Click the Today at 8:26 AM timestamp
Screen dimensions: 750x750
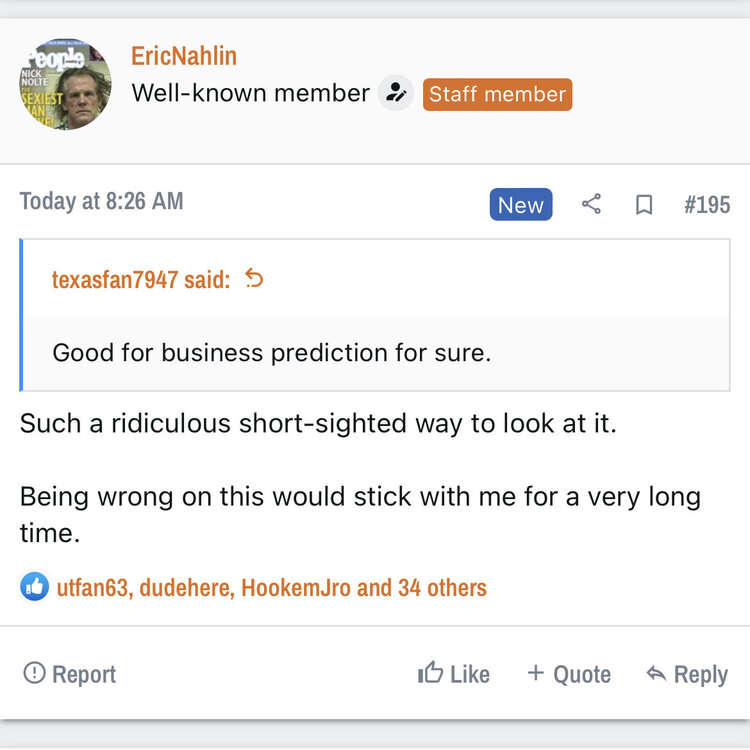pyautogui.click(x=101, y=201)
